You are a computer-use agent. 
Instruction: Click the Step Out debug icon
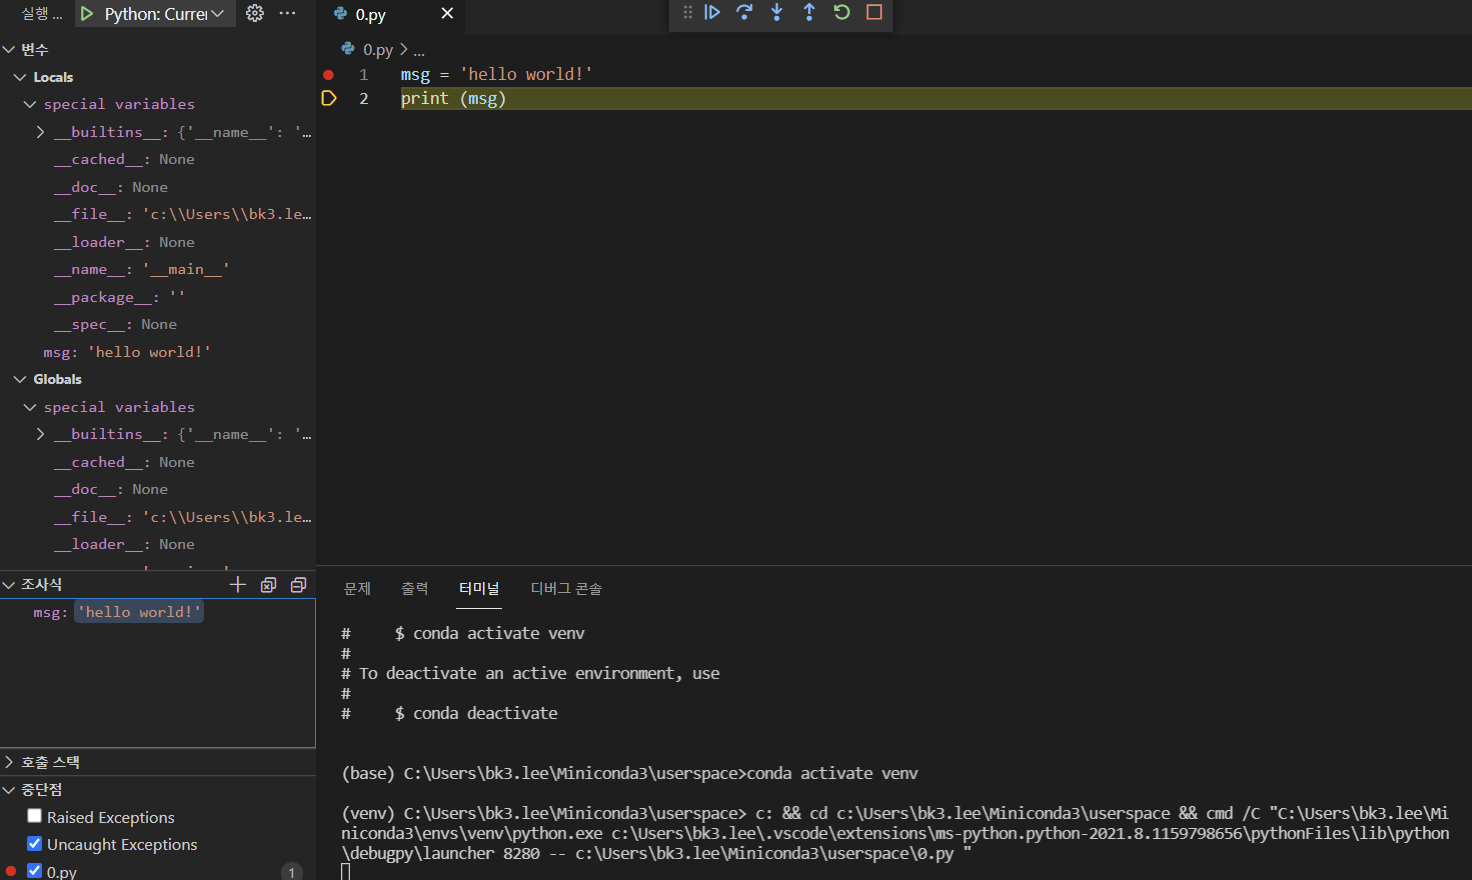tap(809, 13)
